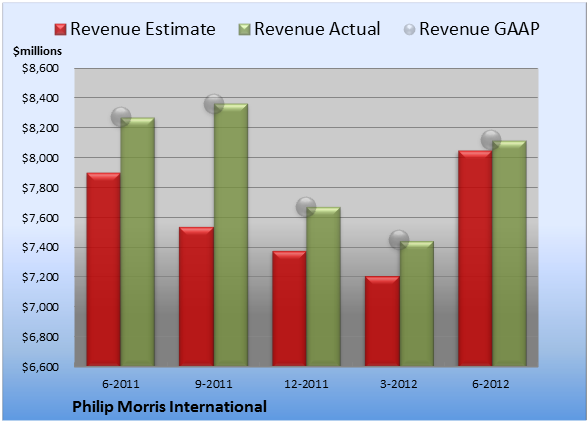Viewport: 588px width, 422px height.
Task: Select the red estimate bar for 6-2011
Action: (104, 269)
